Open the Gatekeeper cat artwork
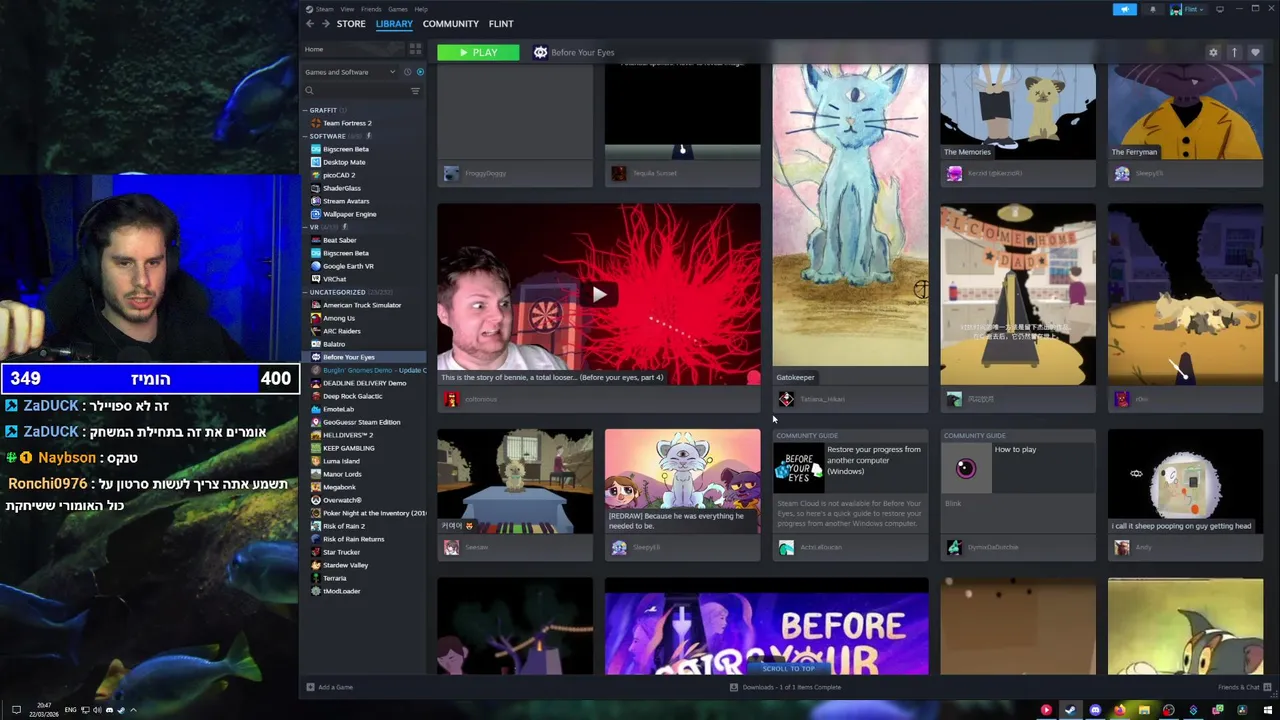Screen dimensions: 1280x720 click(850, 215)
